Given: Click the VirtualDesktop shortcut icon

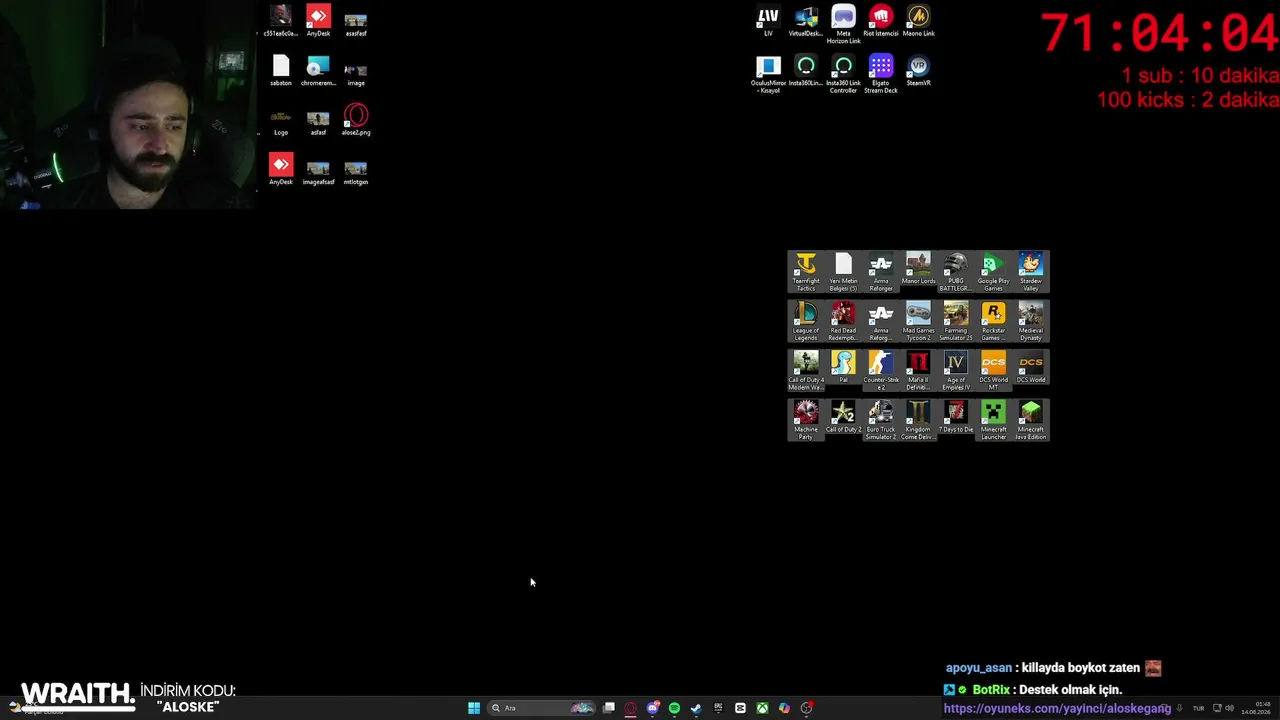Looking at the screenshot, I should coord(806,21).
